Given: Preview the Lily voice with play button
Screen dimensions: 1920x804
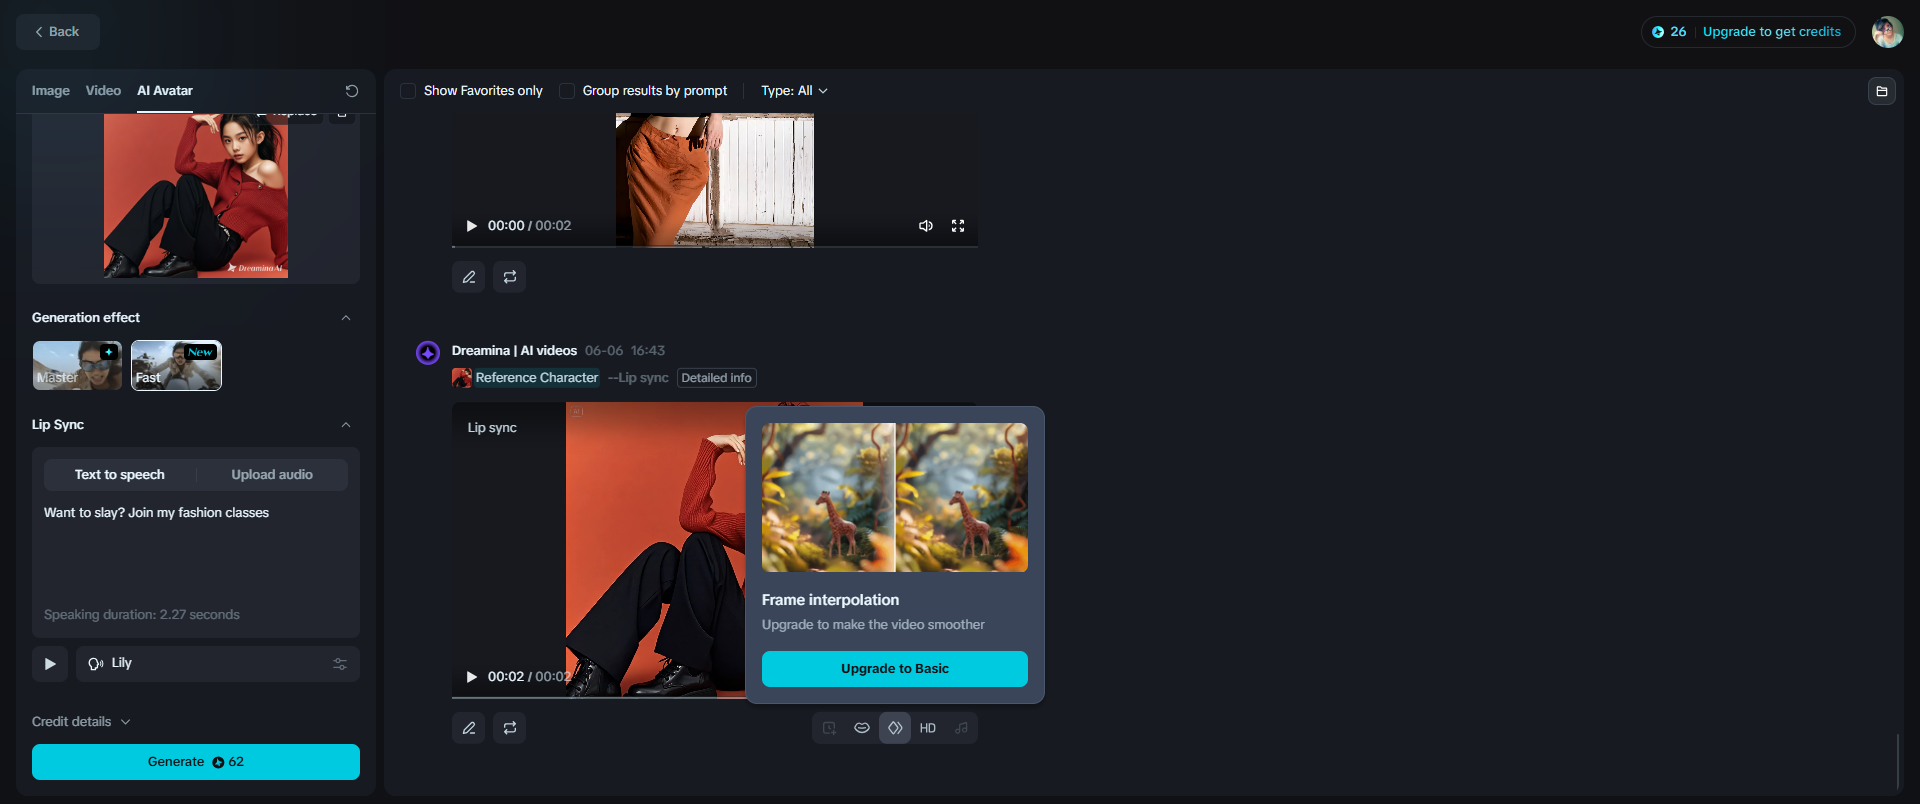Looking at the screenshot, I should (50, 664).
